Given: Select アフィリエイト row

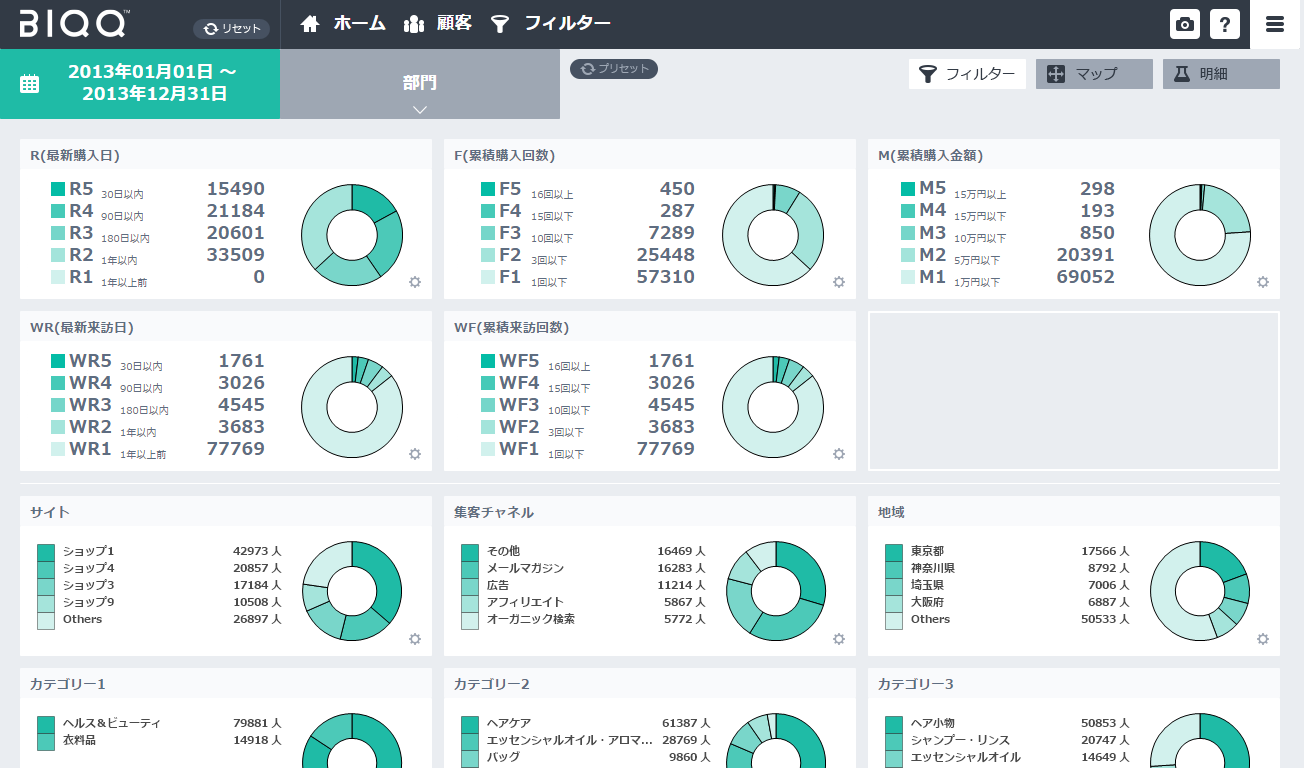Looking at the screenshot, I should tap(525, 602).
